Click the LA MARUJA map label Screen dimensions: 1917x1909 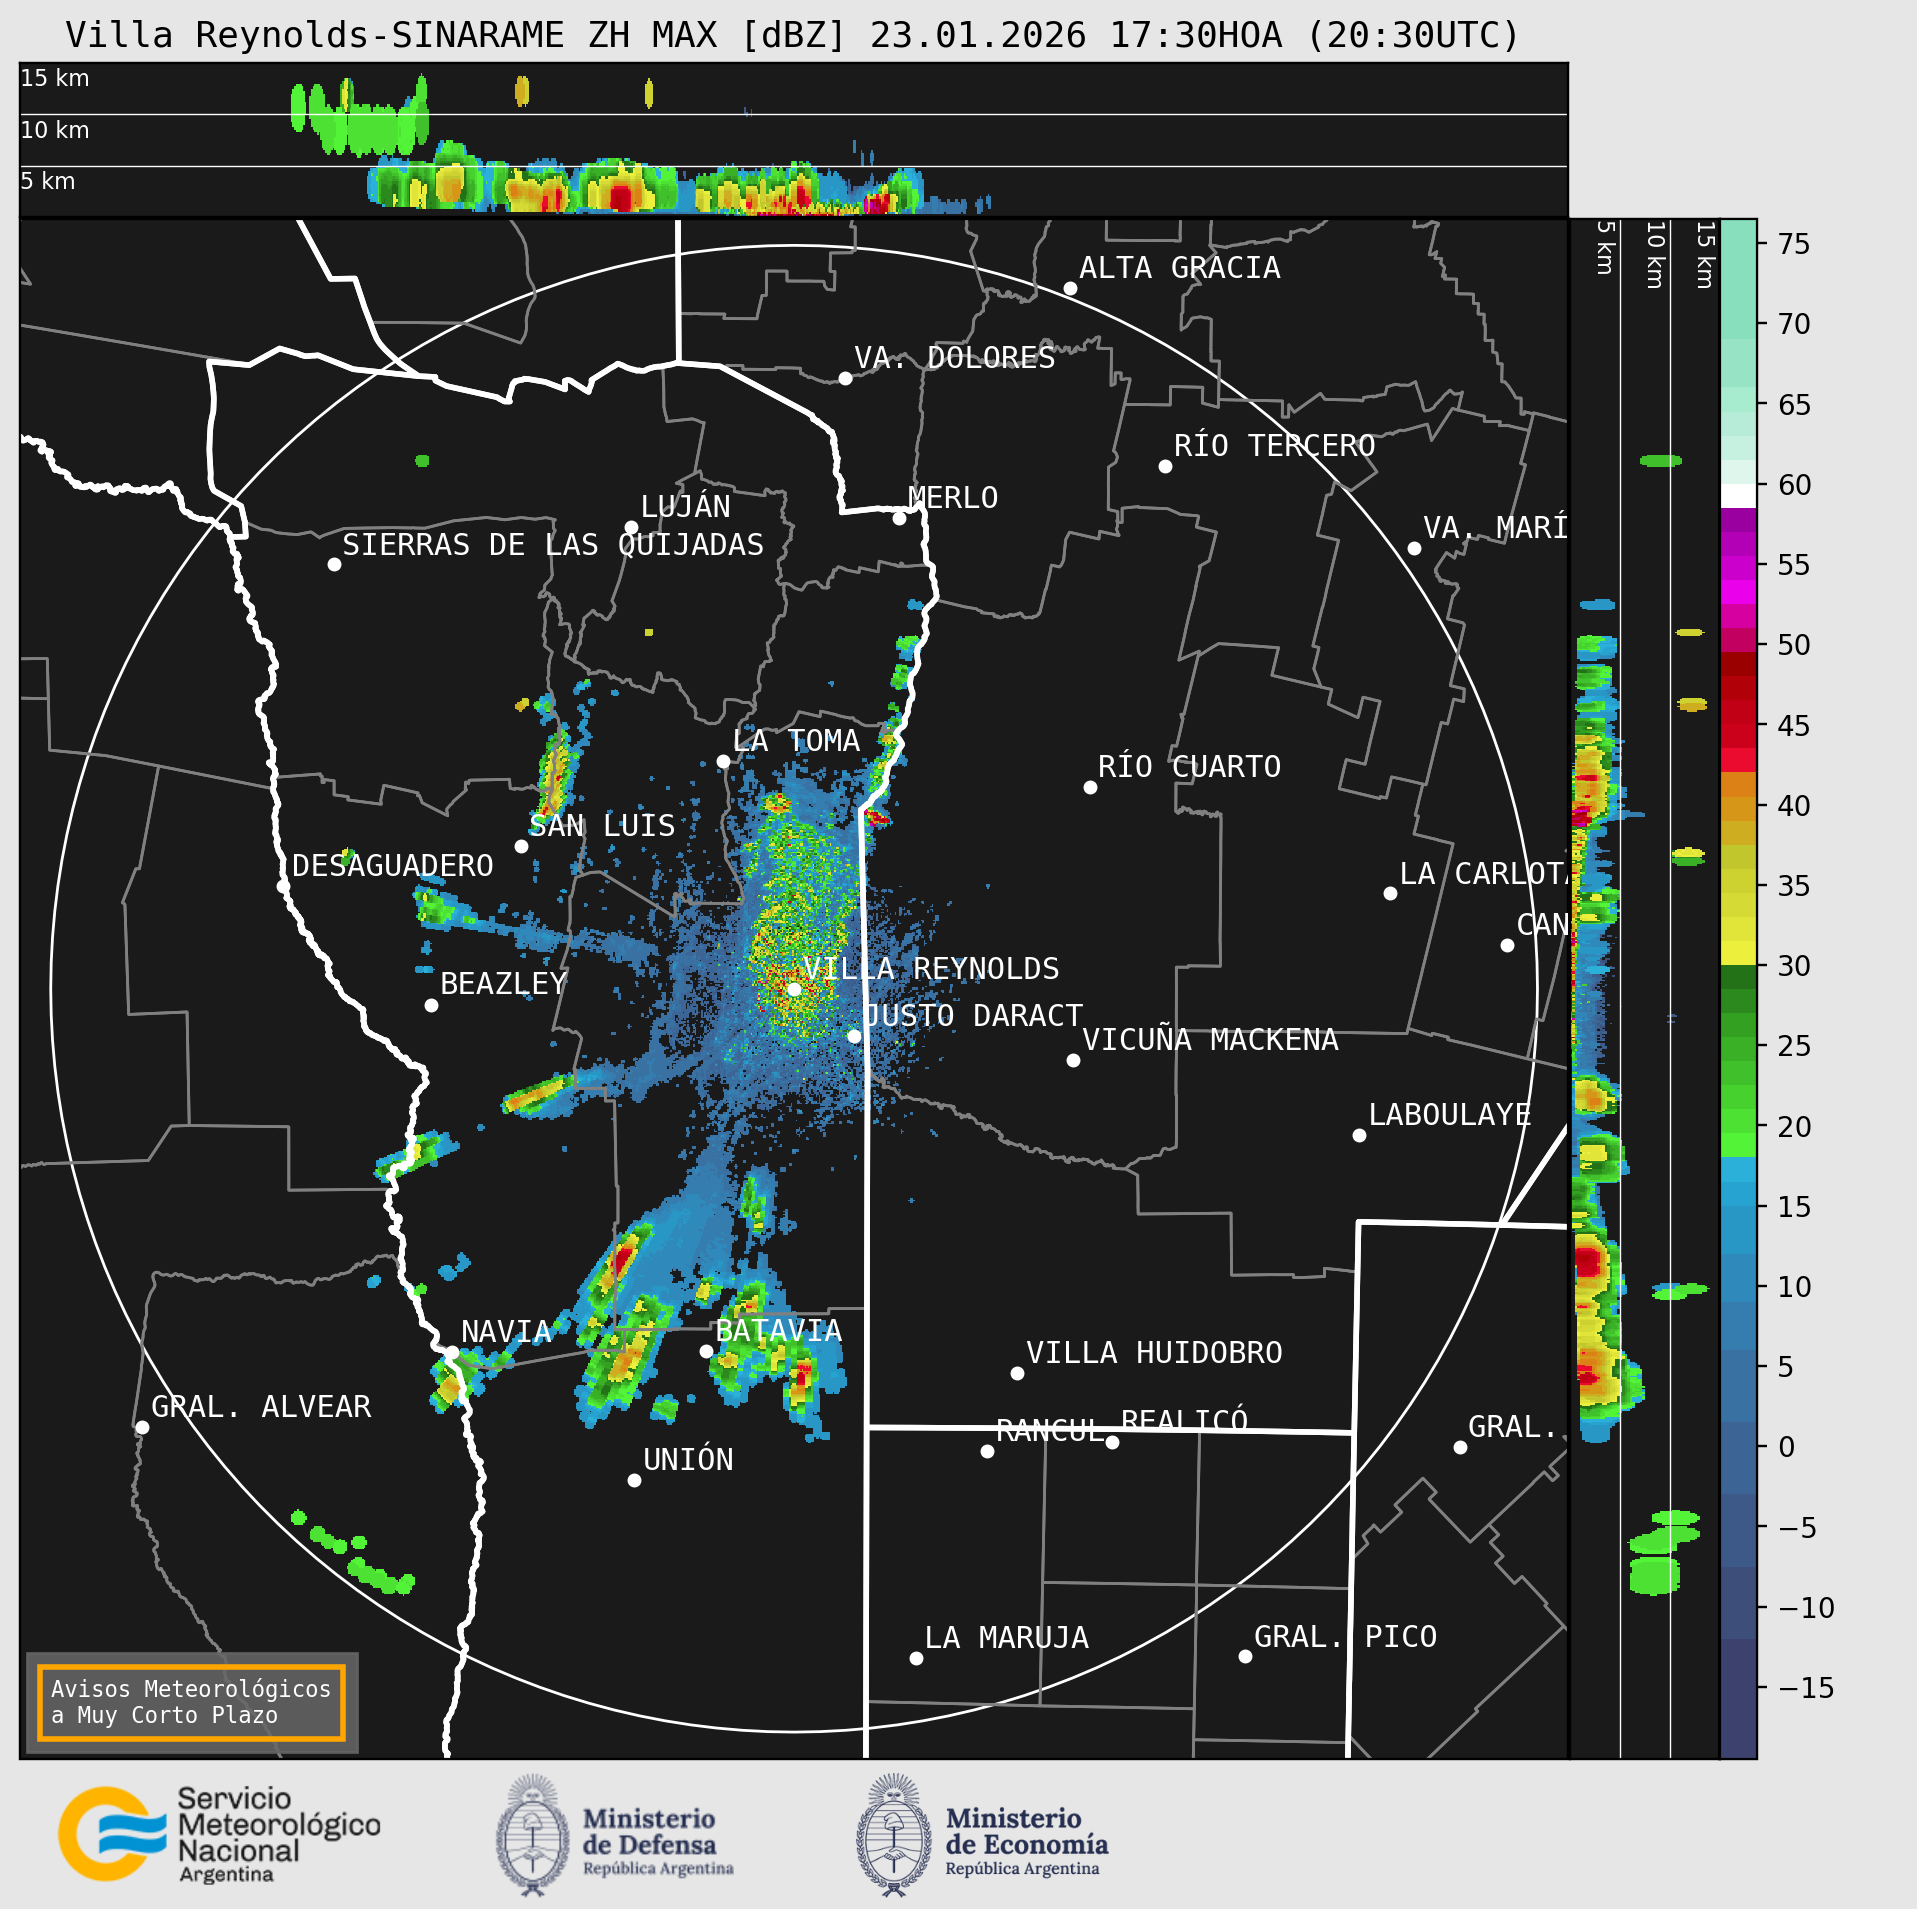click(x=1007, y=1638)
